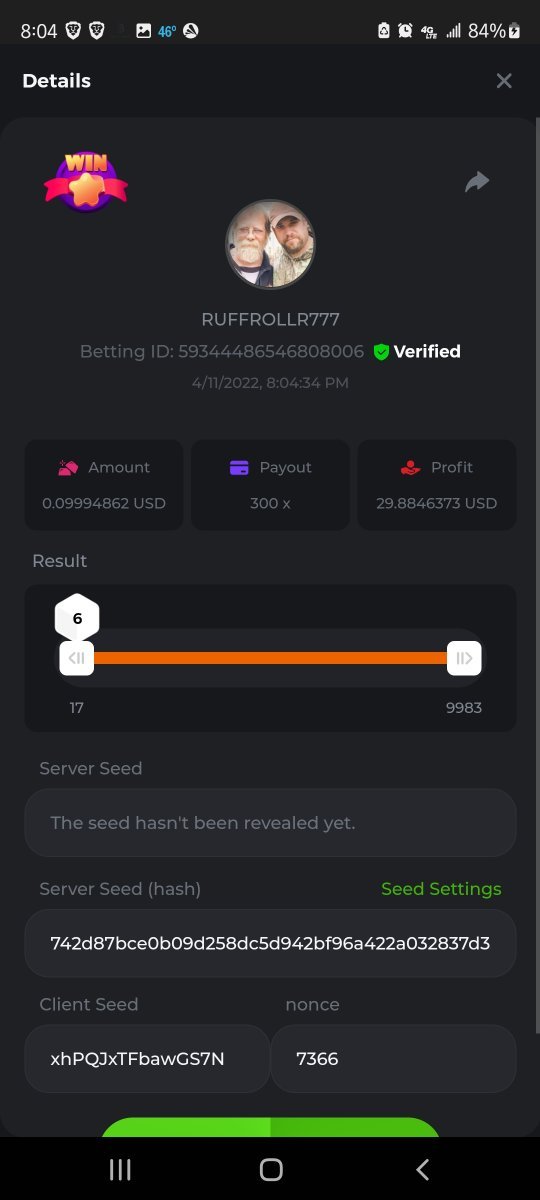The width and height of the screenshot is (540, 1200).
Task: Open RUFFROLLR777's profile picture
Action: [x=270, y=245]
